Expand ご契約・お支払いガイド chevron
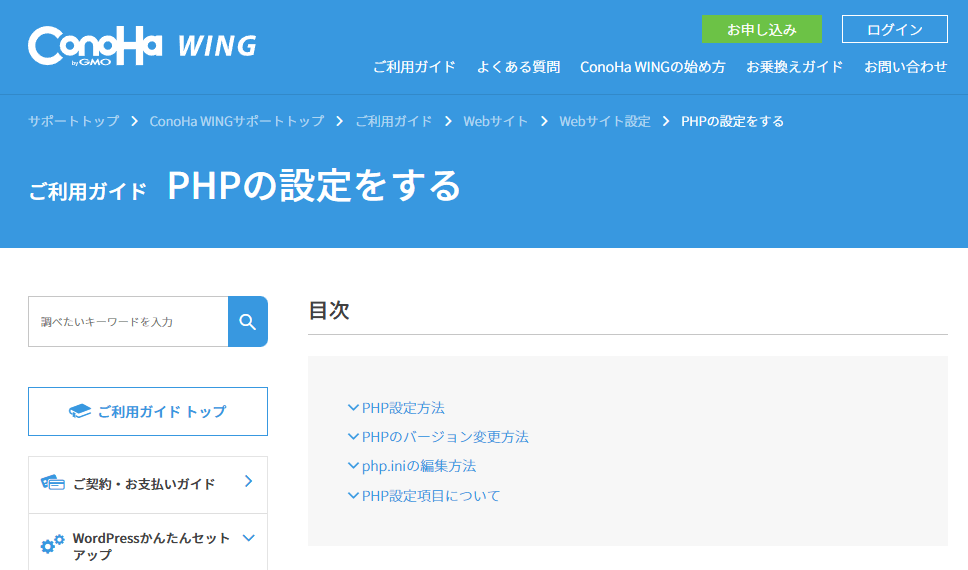The width and height of the screenshot is (968, 570). tap(248, 481)
